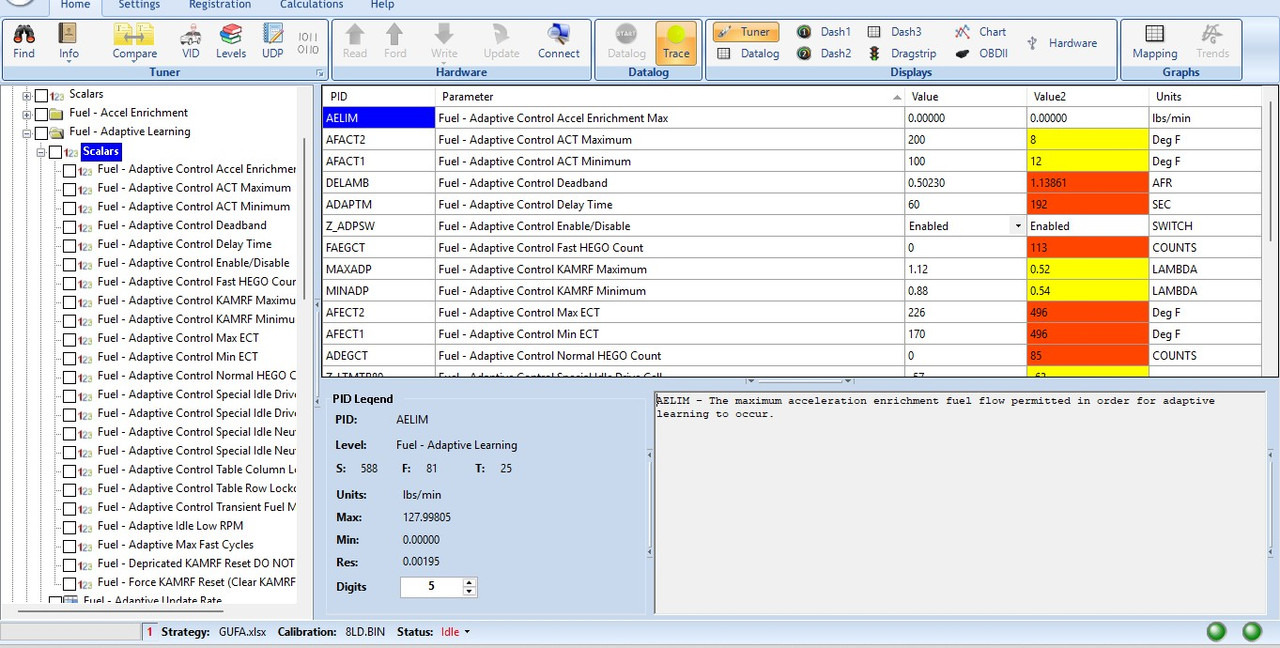Image resolution: width=1280 pixels, height=648 pixels.
Task: Open the Status Idle dropdown
Action: 467,632
